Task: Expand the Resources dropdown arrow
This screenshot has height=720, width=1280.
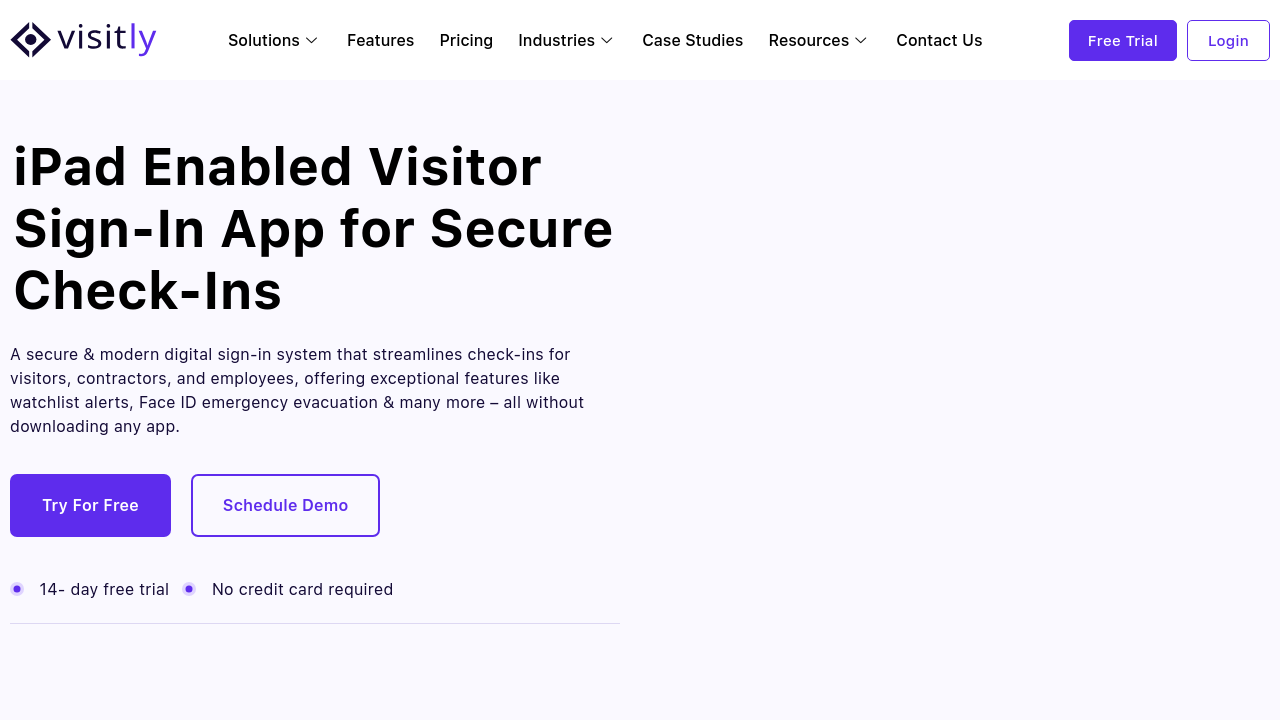Action: coord(861,40)
